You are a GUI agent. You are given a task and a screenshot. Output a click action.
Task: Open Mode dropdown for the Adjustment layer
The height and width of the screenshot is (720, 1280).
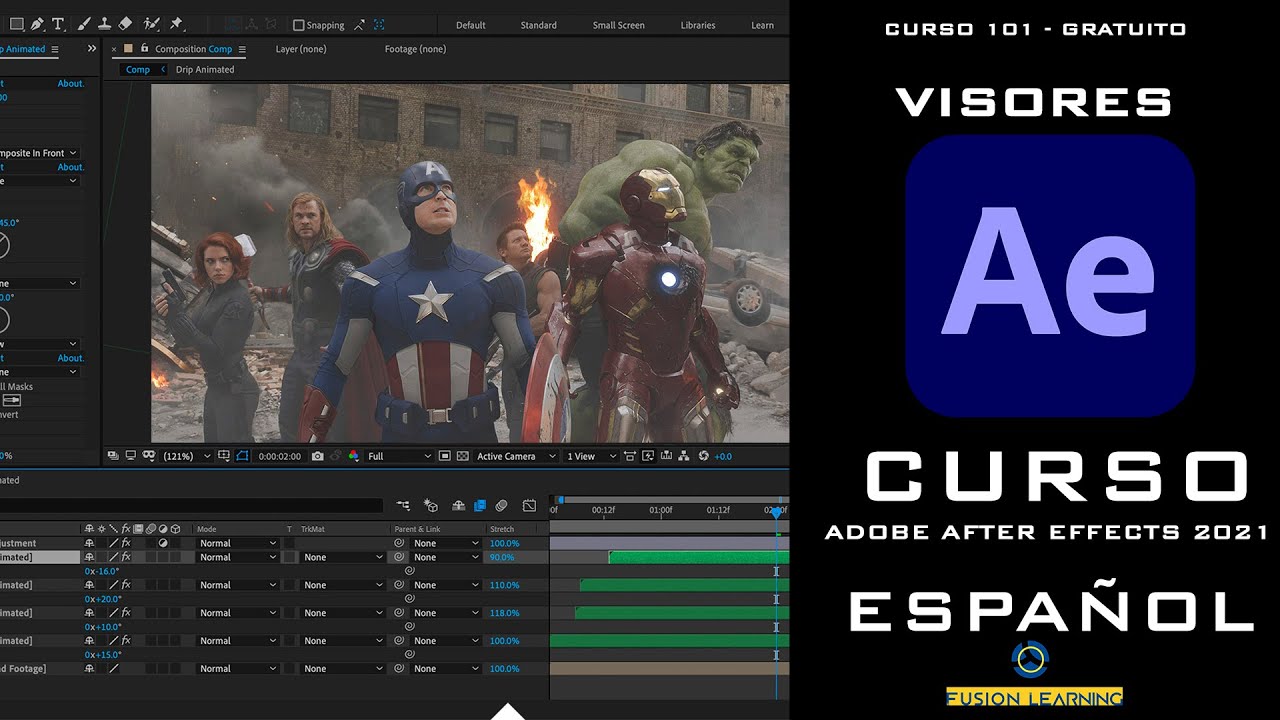point(238,543)
